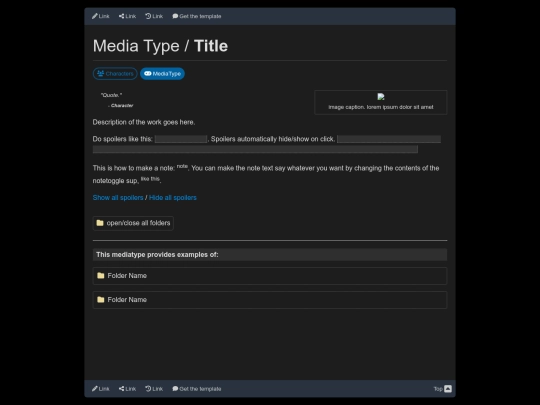
Task: Expand the first Folder Name row
Action: 270,276
